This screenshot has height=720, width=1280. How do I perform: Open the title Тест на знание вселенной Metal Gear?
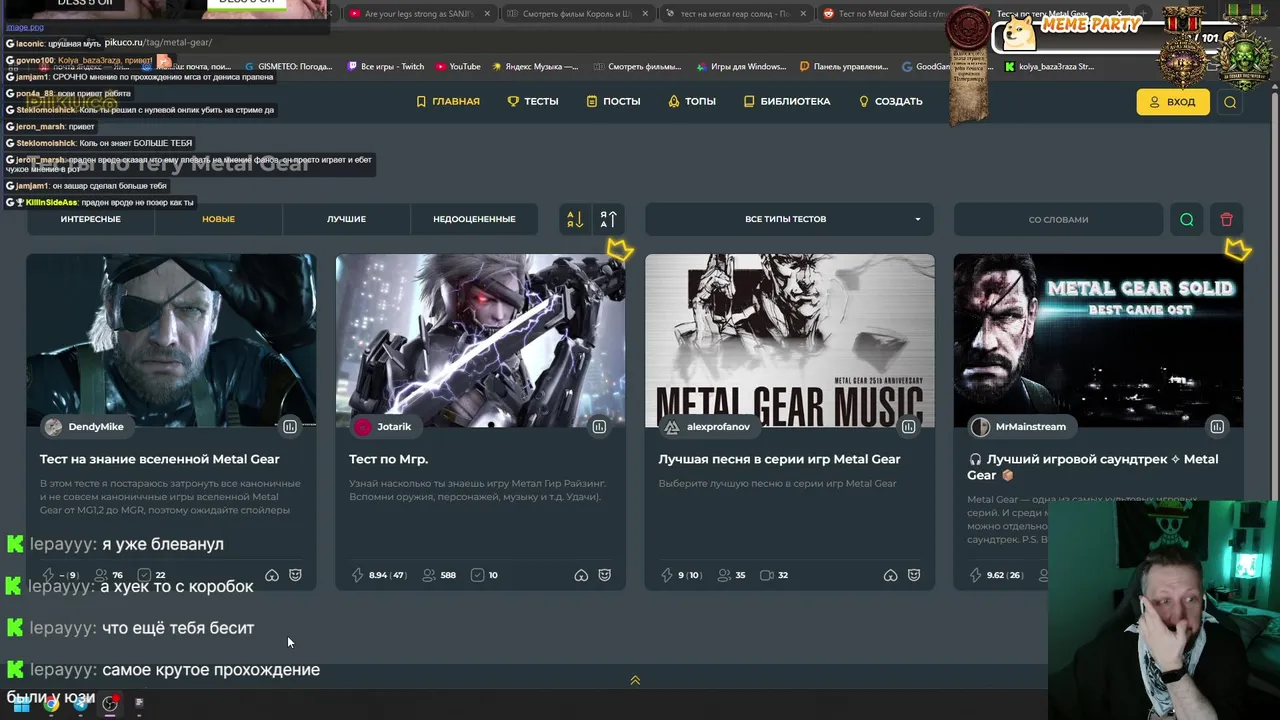(x=160, y=459)
